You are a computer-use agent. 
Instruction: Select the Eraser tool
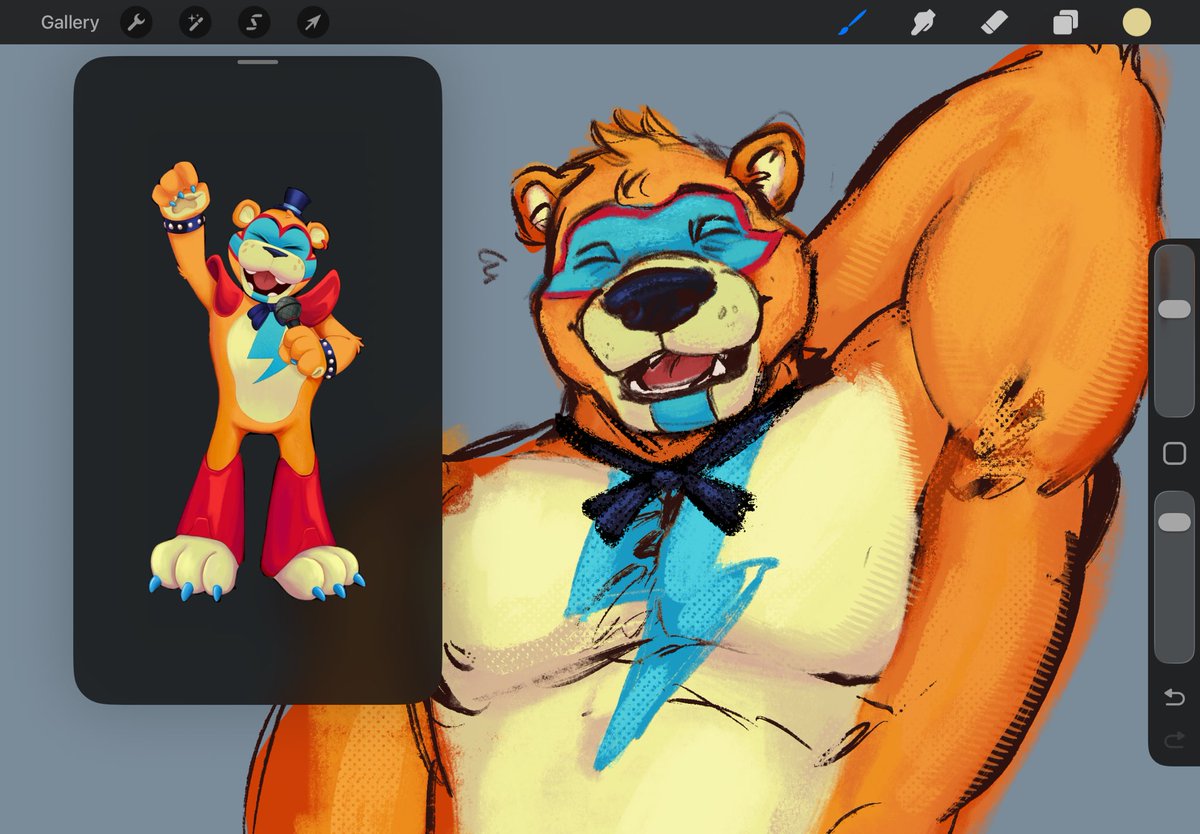pos(994,22)
